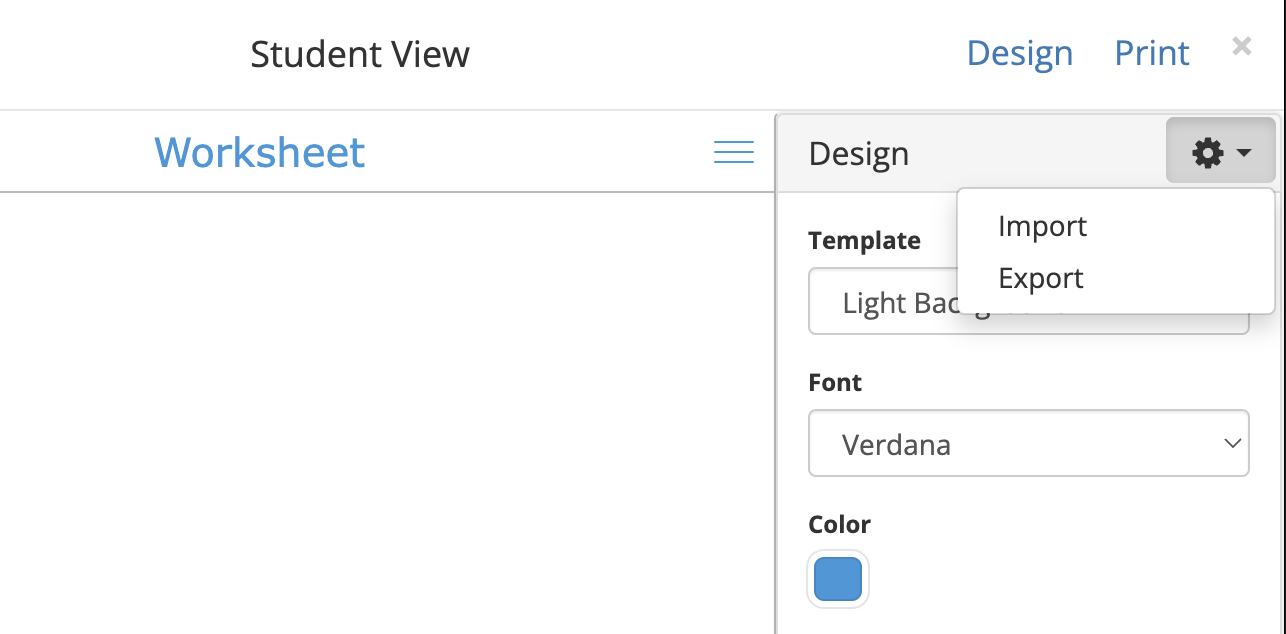Click the Student View heading
This screenshot has height=634, width=1286.
[x=360, y=54]
